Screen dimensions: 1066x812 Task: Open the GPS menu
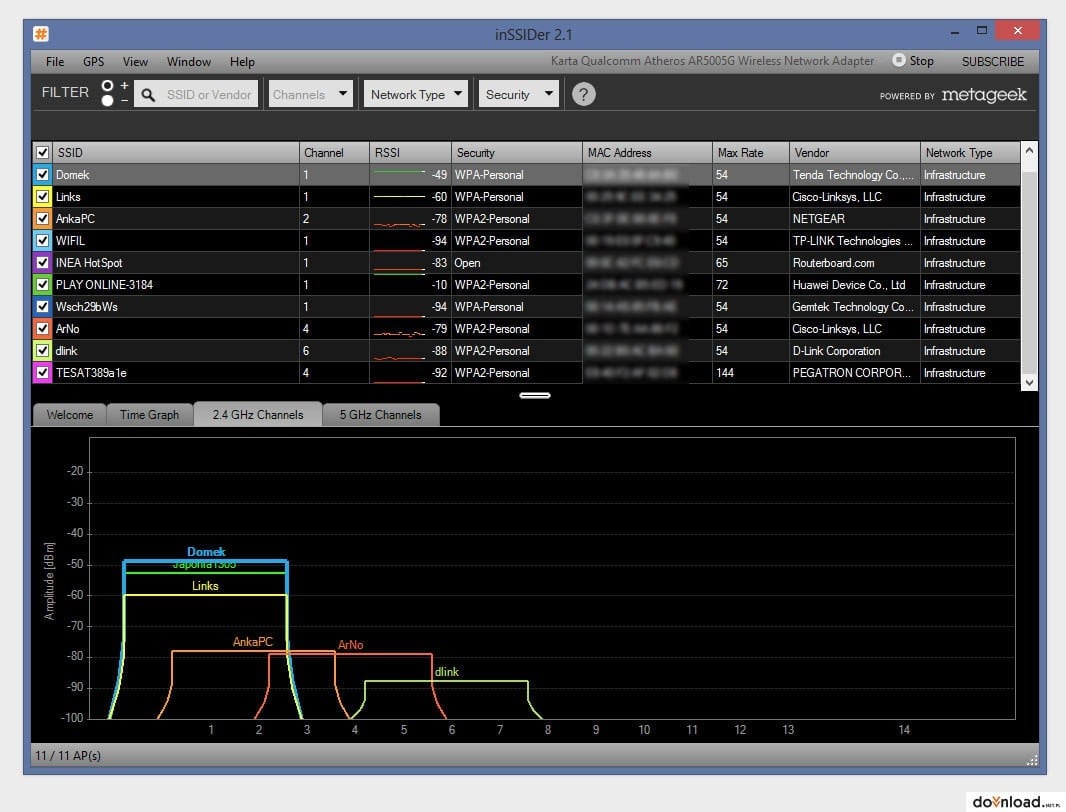point(94,61)
